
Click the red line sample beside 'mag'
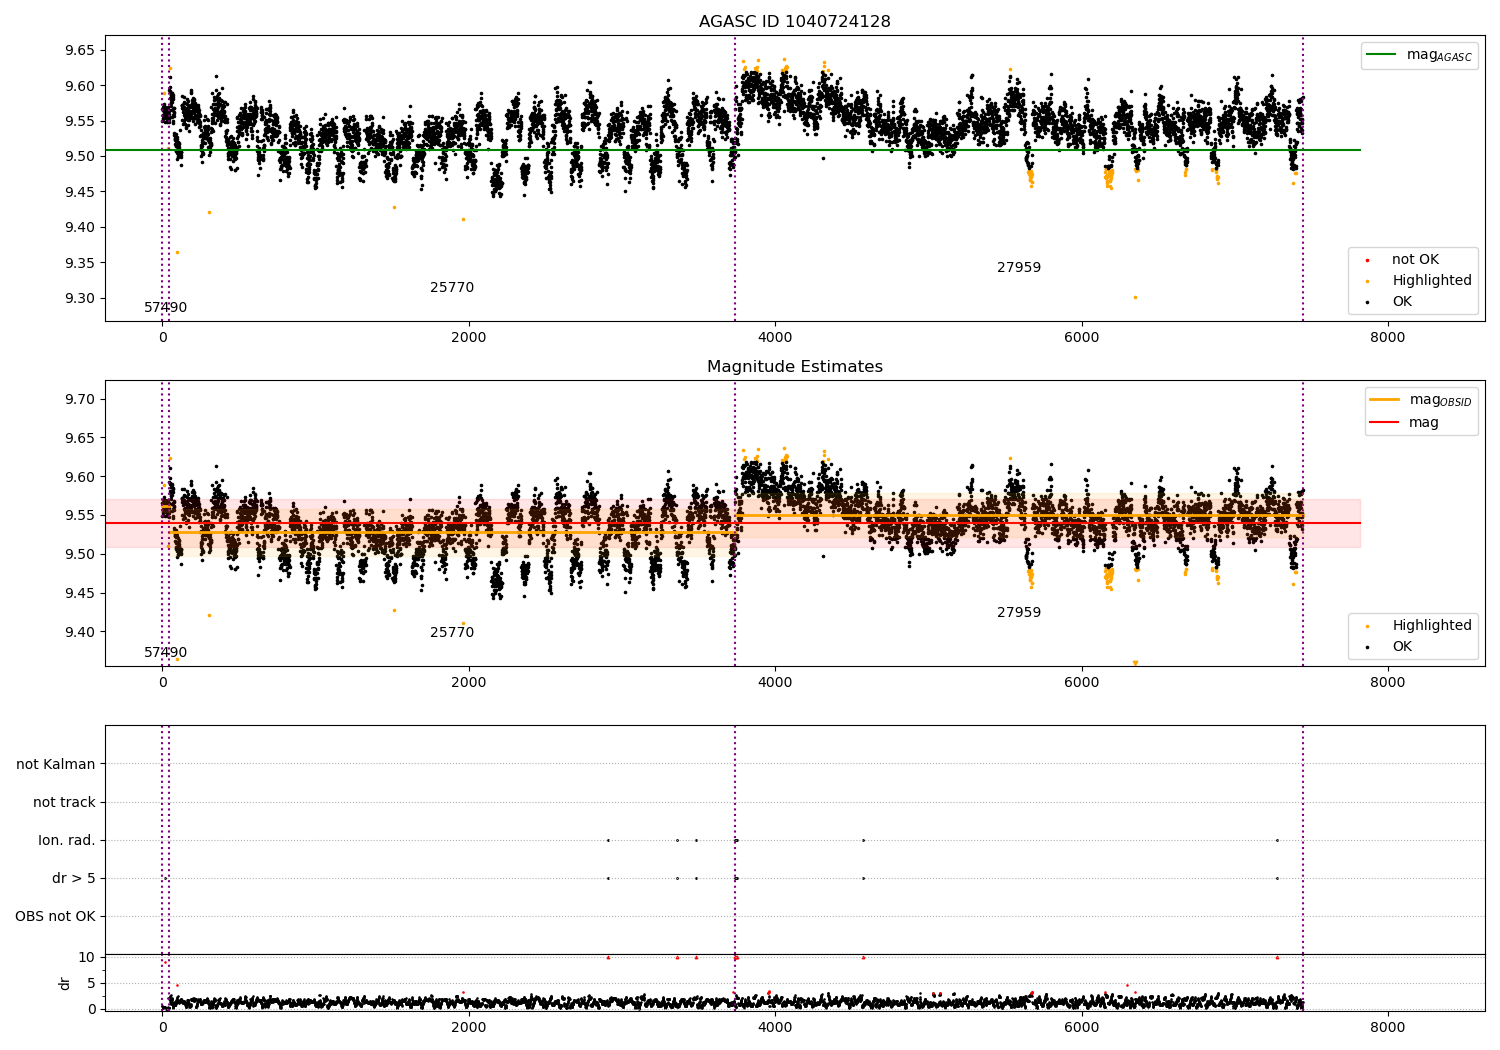pyautogui.click(x=1385, y=422)
